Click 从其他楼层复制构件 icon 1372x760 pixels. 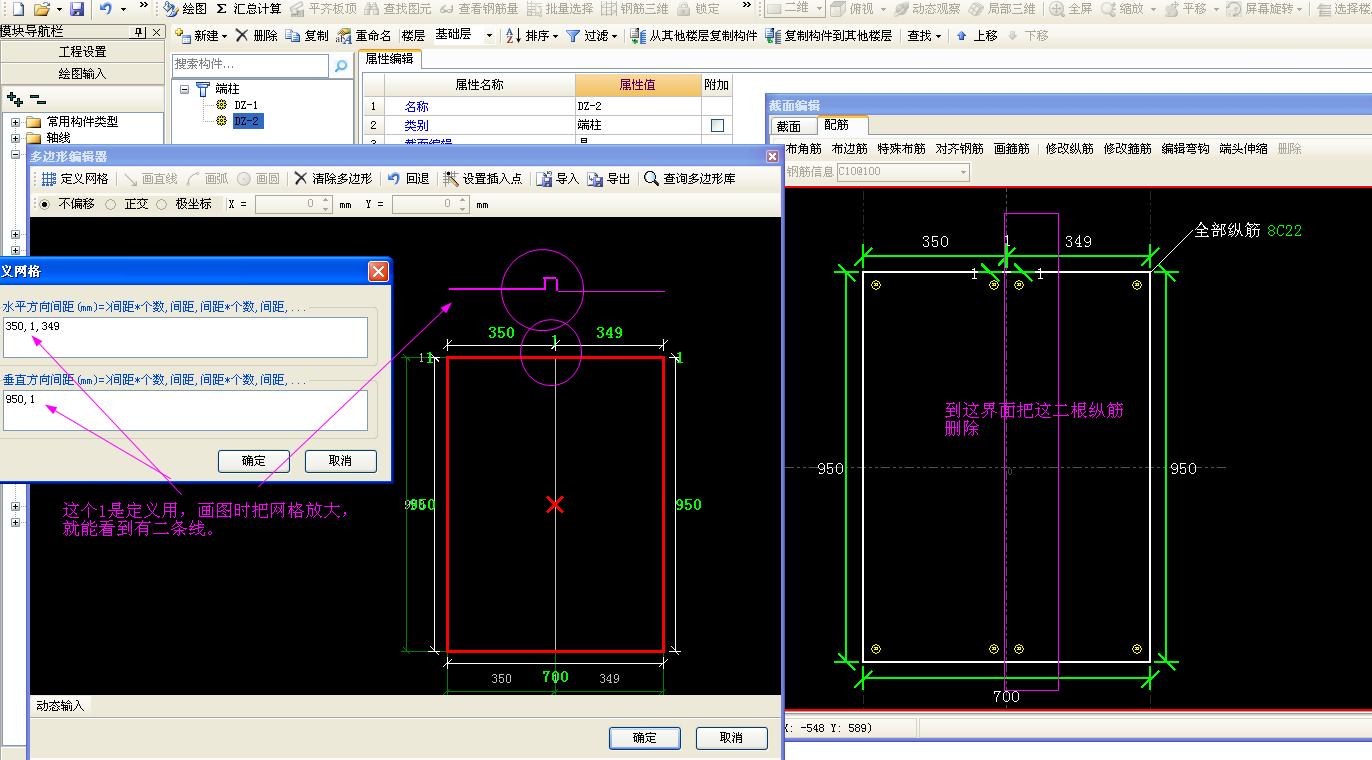tap(693, 35)
